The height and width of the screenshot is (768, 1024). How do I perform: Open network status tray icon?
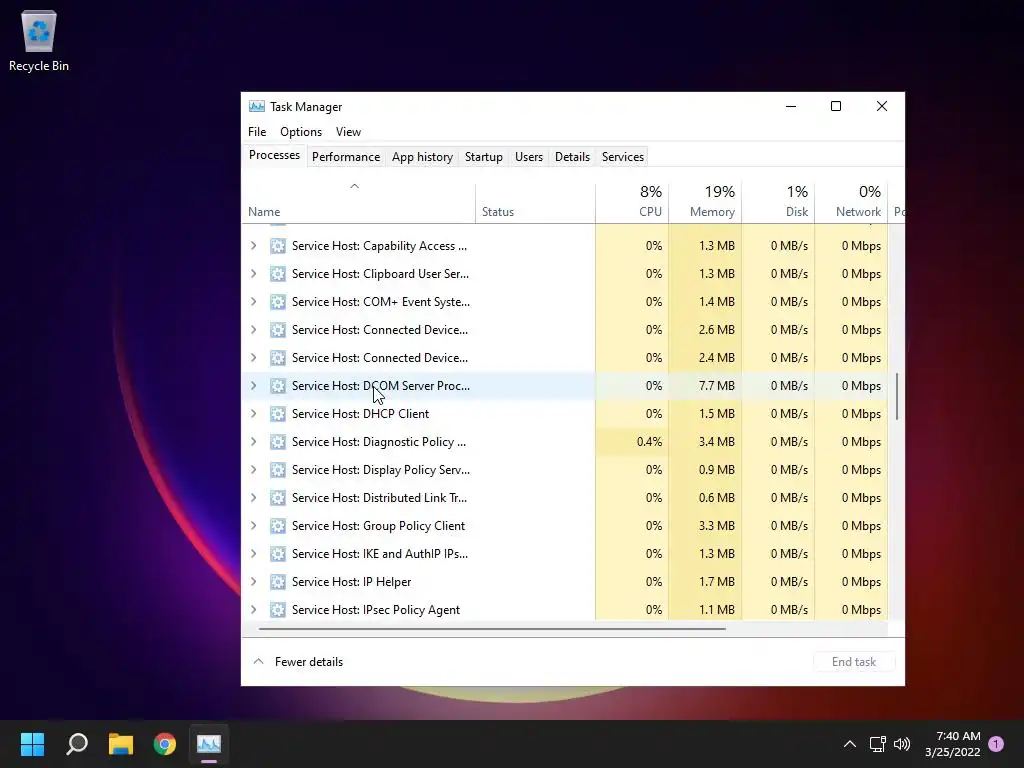[877, 744]
